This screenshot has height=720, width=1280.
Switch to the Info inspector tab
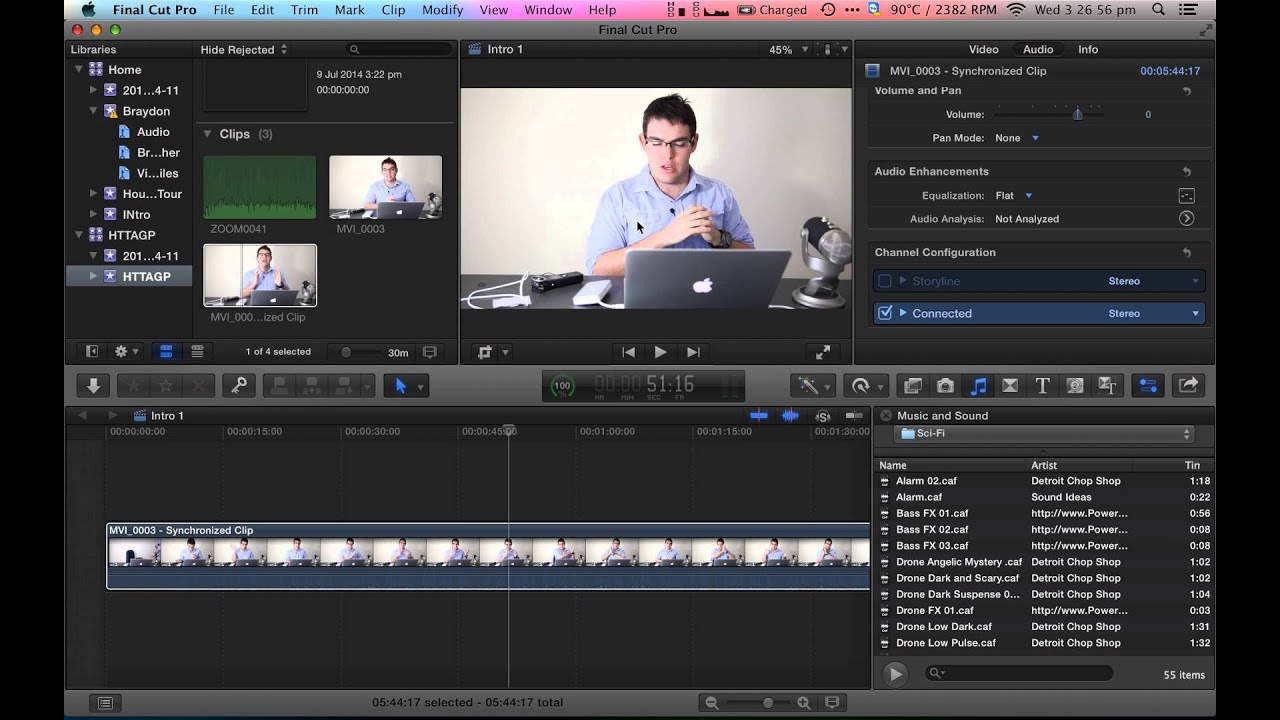(1088, 49)
